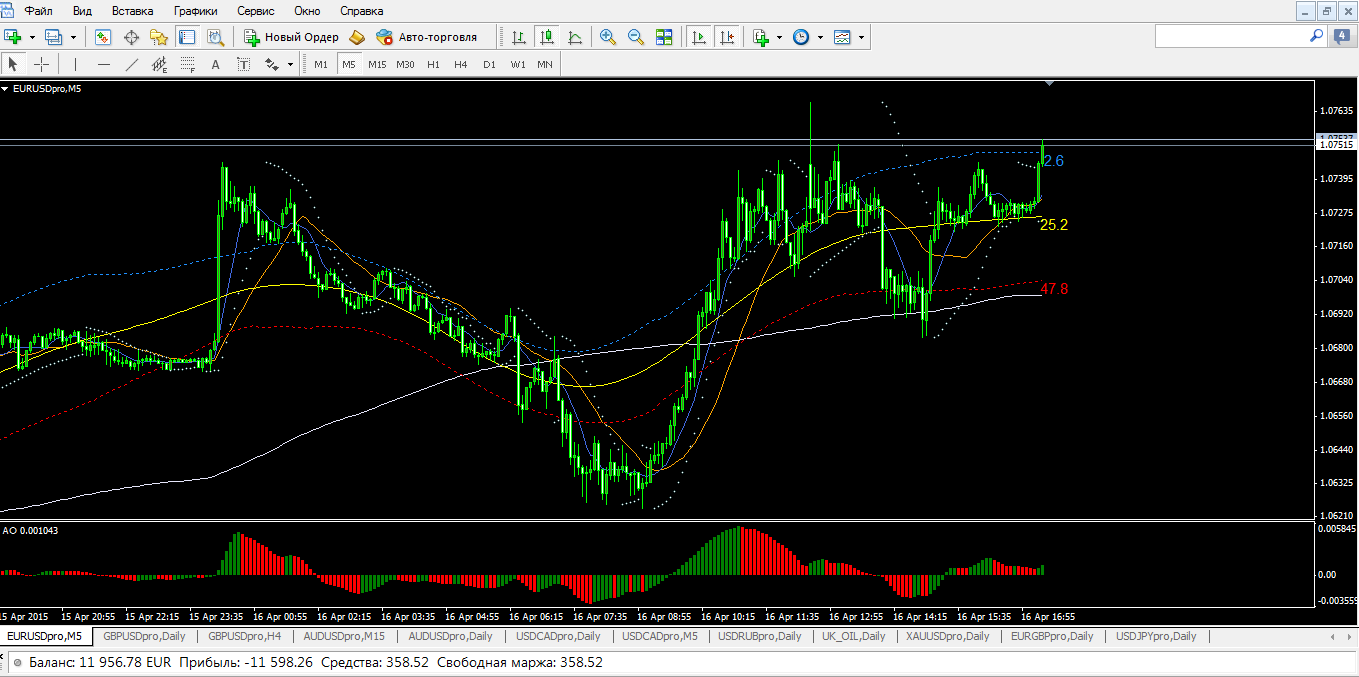Switch timeframe to H1
Image resolution: width=1359 pixels, height=677 pixels.
[433, 64]
